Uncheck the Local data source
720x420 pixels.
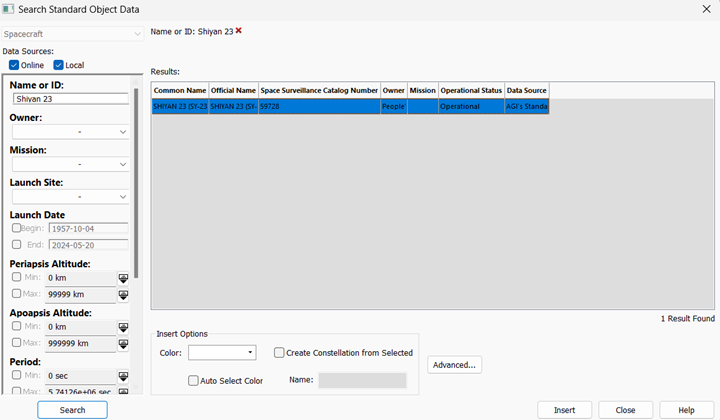pyautogui.click(x=58, y=65)
